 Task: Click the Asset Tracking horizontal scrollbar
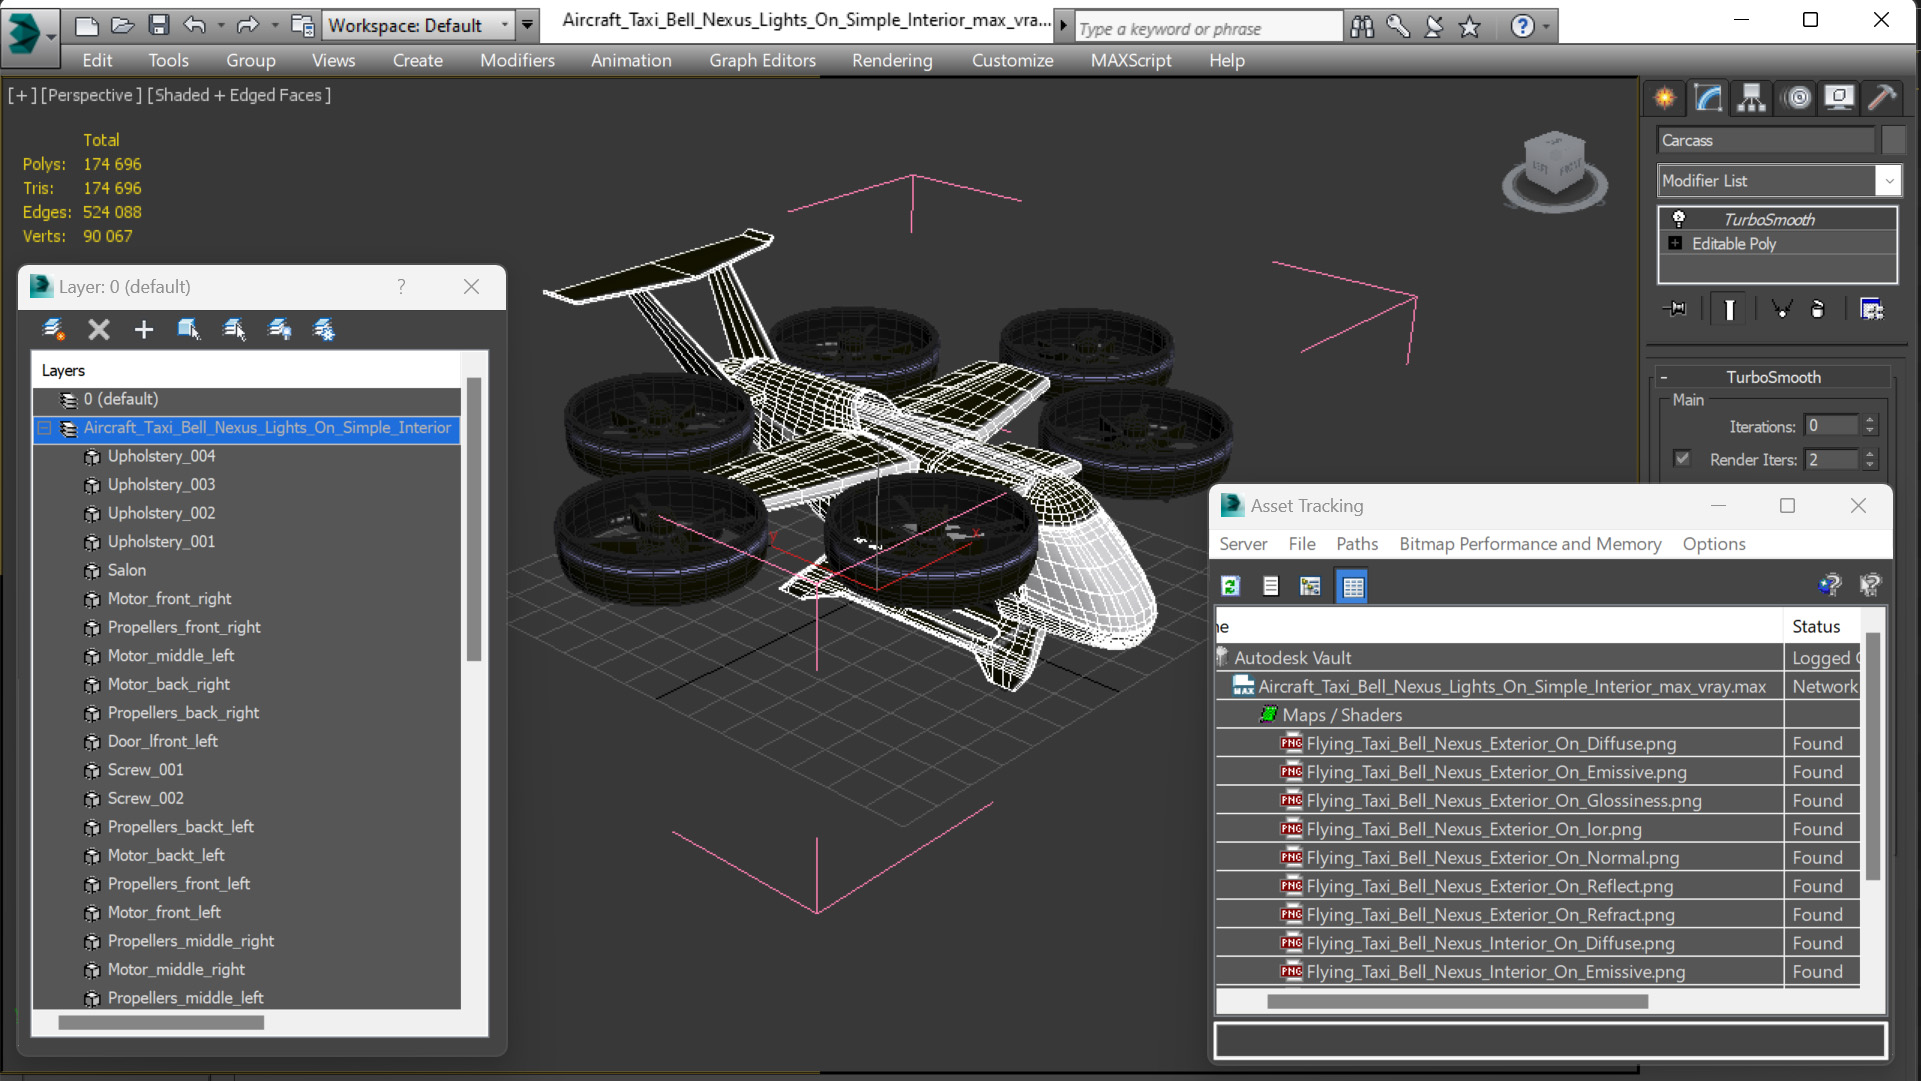(x=1456, y=1001)
